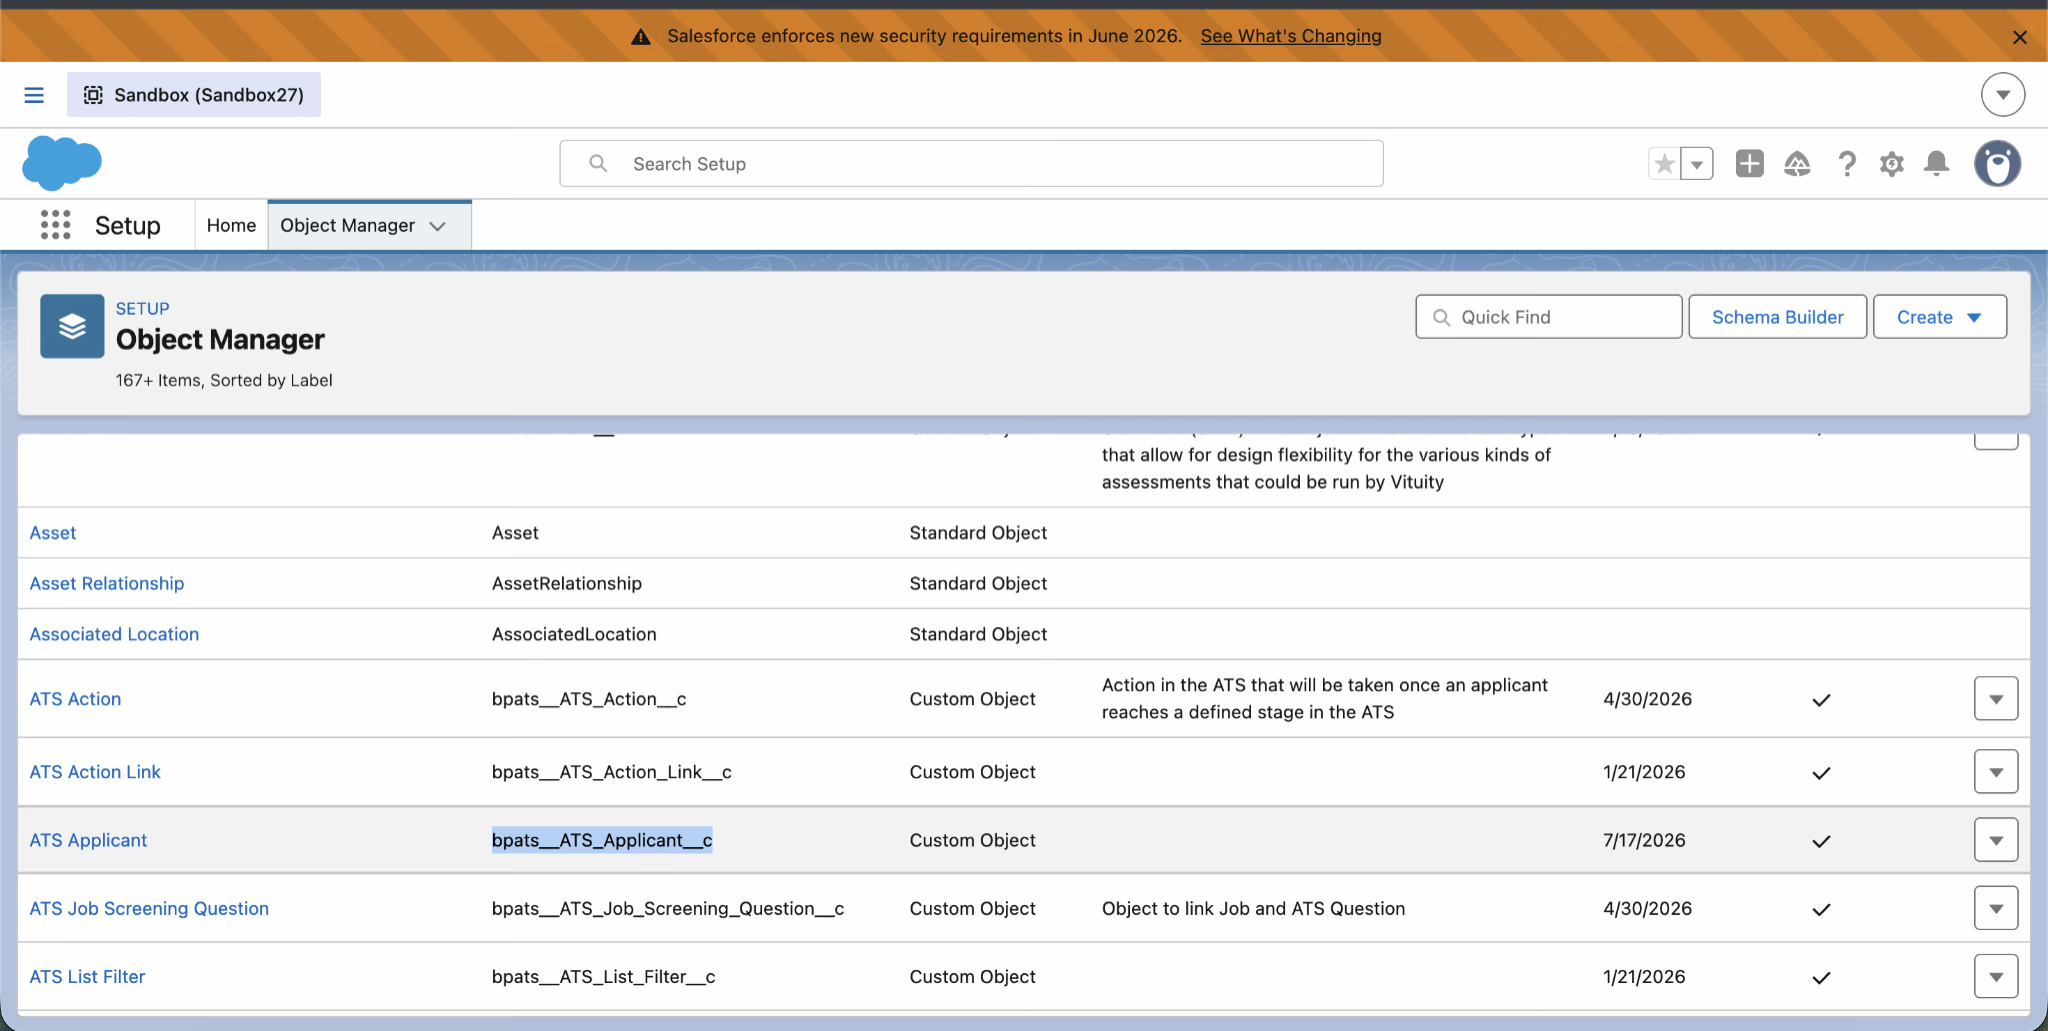2048x1031 pixels.
Task: Expand row actions for ATS Action Link
Action: [x=1996, y=772]
